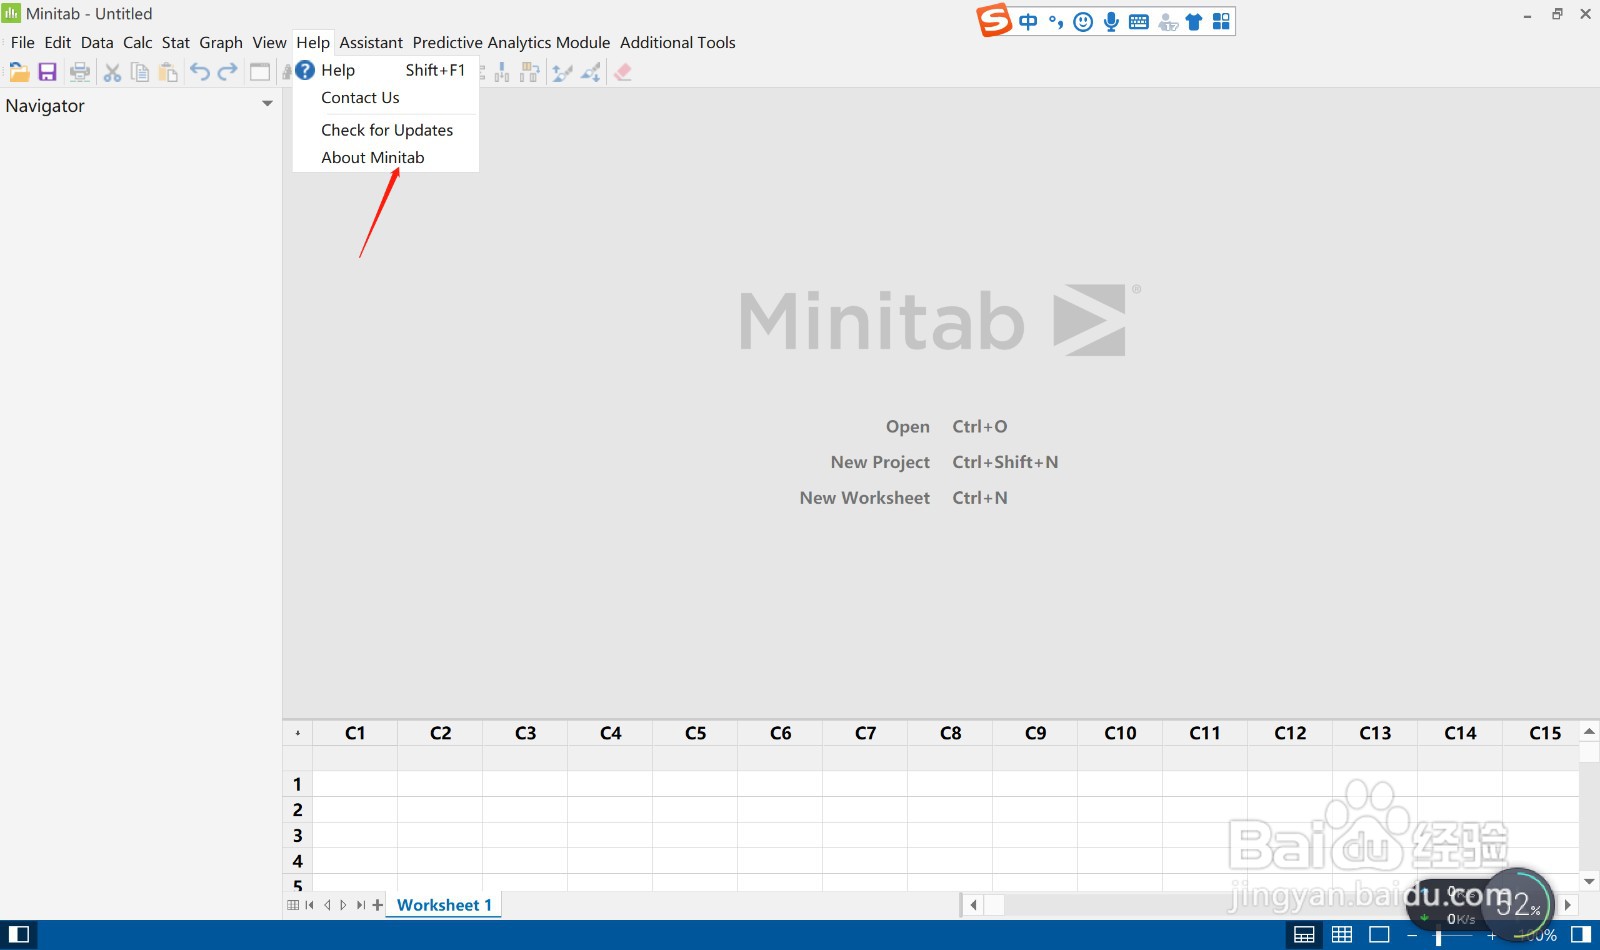The image size is (1600, 950).
Task: Expand the Navigator dropdown arrow
Action: point(267,104)
